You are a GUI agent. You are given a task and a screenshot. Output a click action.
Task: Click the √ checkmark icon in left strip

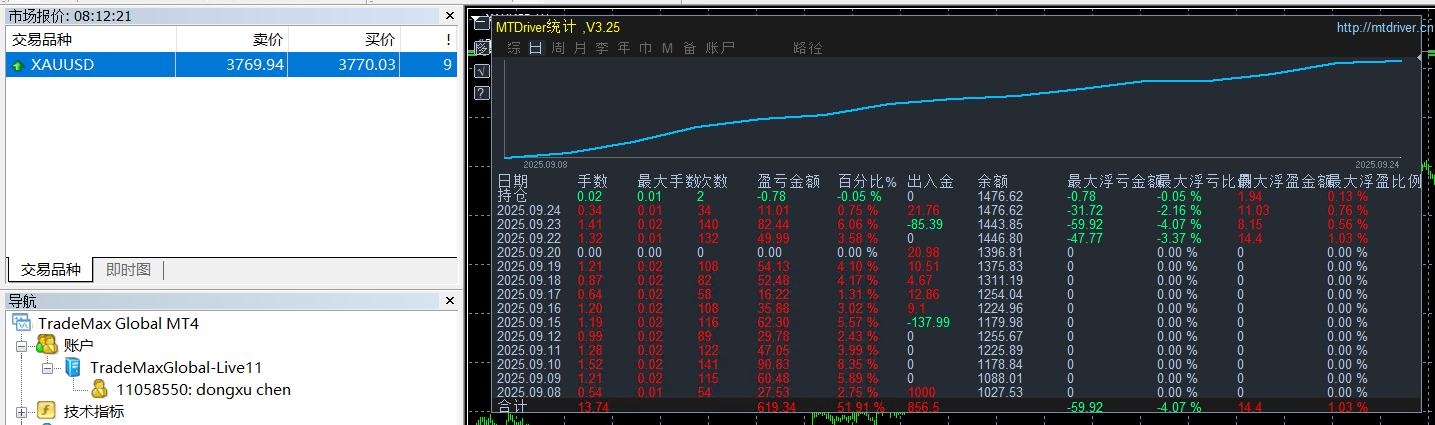(481, 71)
